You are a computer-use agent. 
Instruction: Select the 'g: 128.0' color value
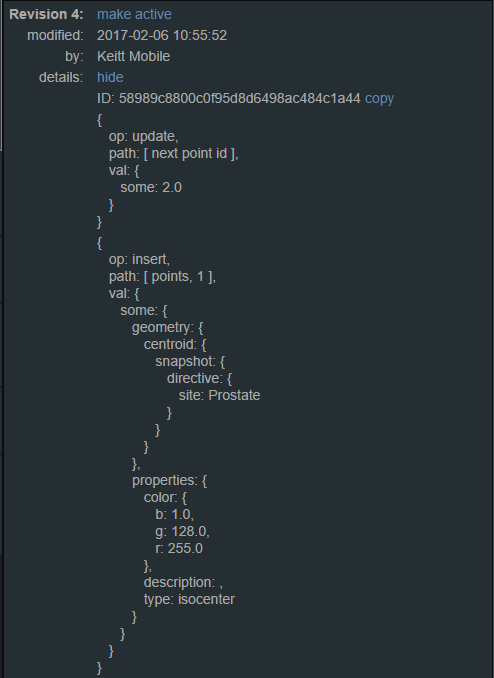pos(182,531)
